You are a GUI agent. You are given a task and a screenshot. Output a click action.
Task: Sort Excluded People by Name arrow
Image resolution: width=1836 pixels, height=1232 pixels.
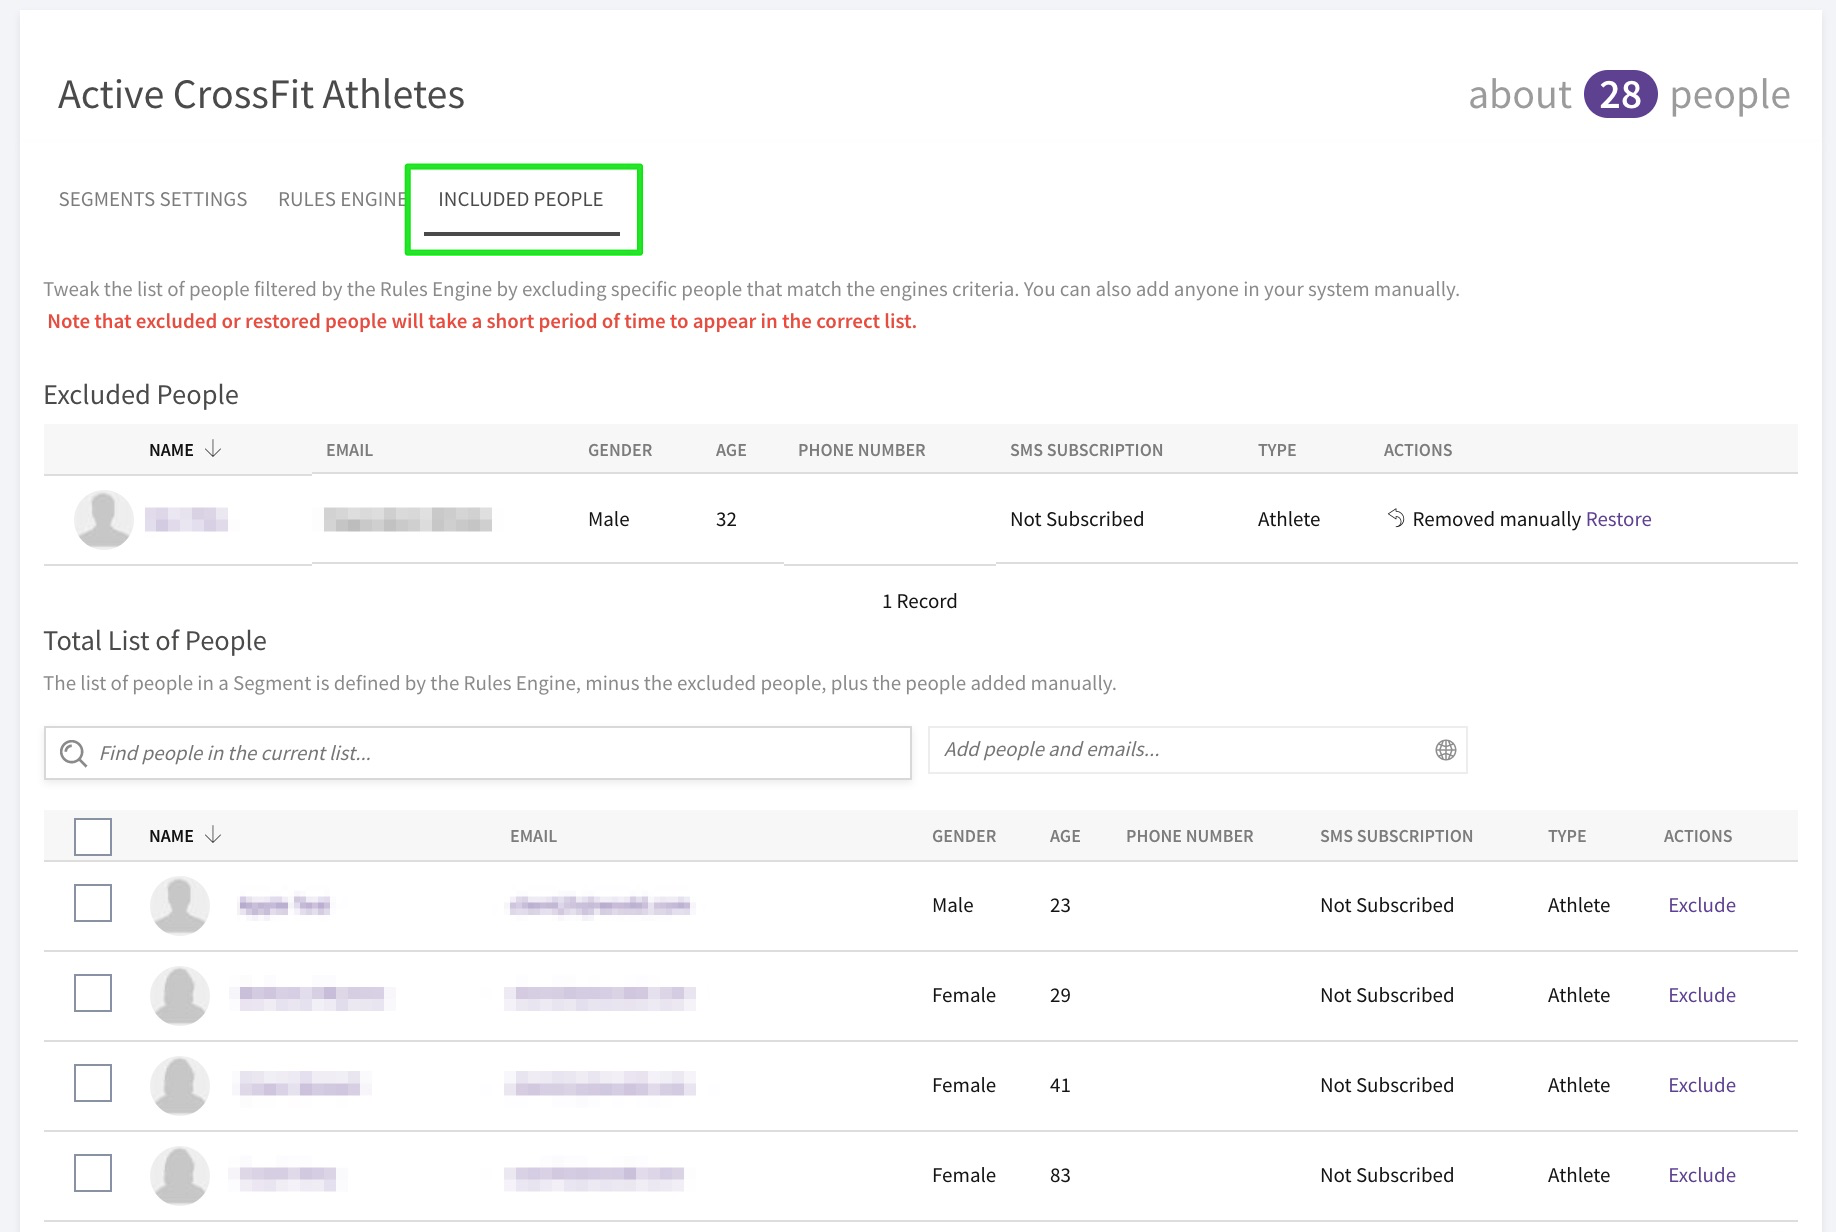point(213,449)
